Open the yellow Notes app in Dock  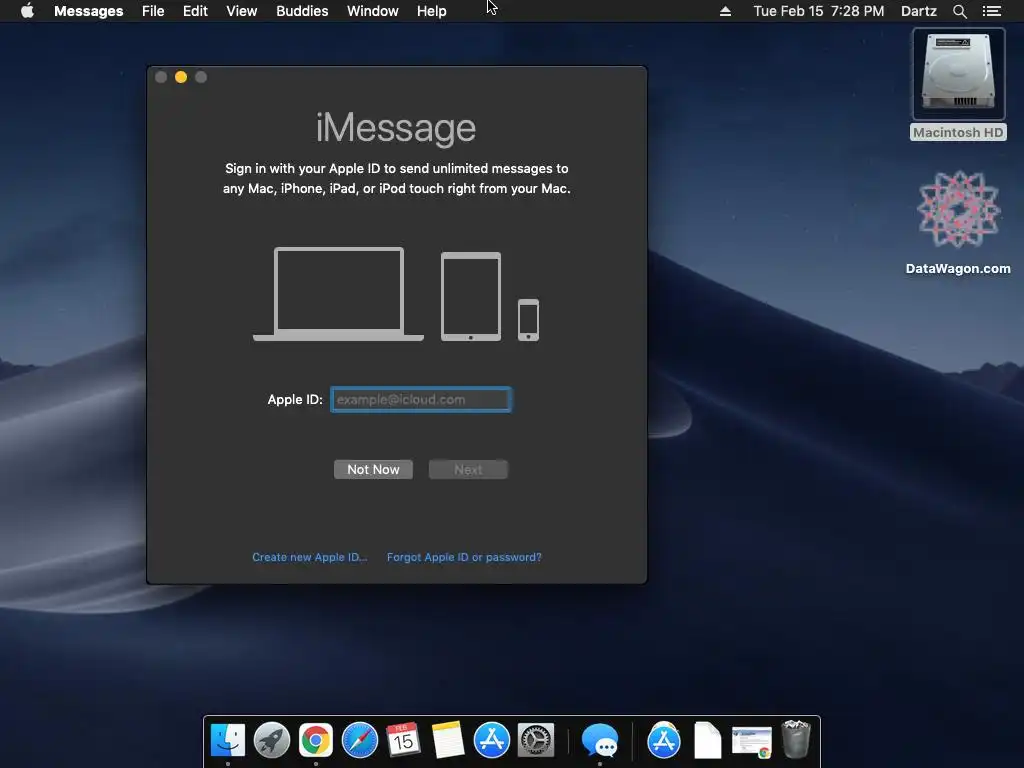[x=447, y=740]
